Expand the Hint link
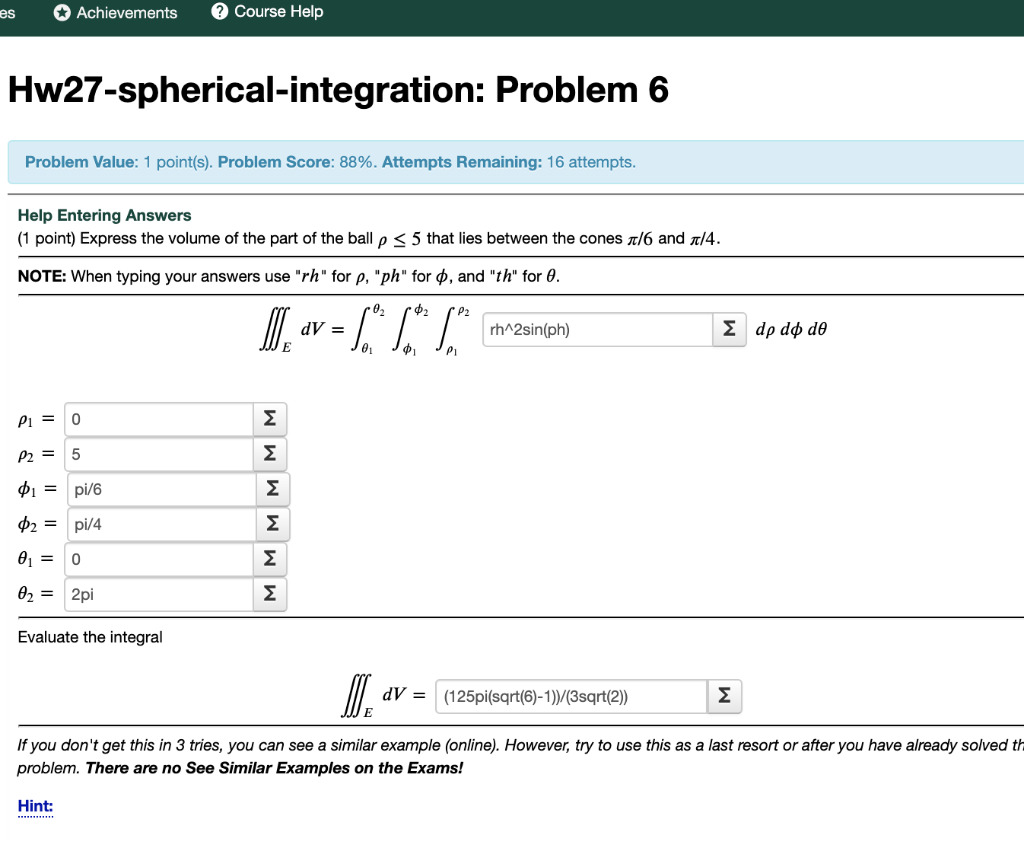The width and height of the screenshot is (1024, 848). click(35, 806)
